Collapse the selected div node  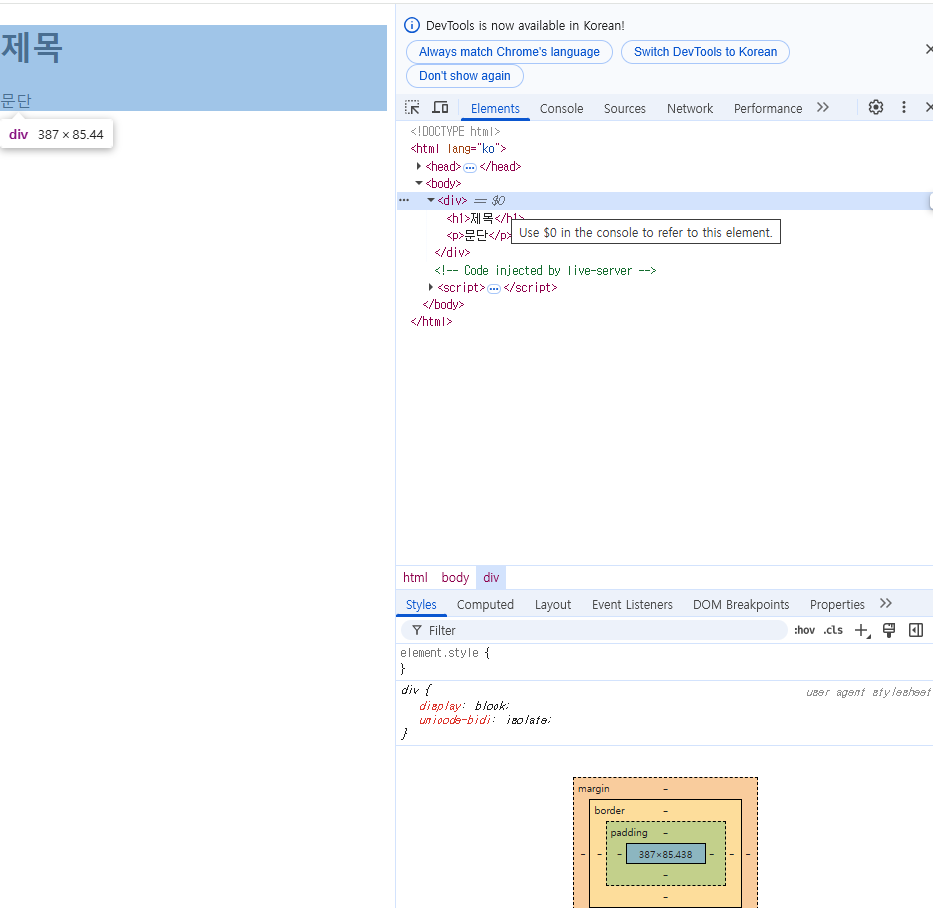pyautogui.click(x=431, y=201)
